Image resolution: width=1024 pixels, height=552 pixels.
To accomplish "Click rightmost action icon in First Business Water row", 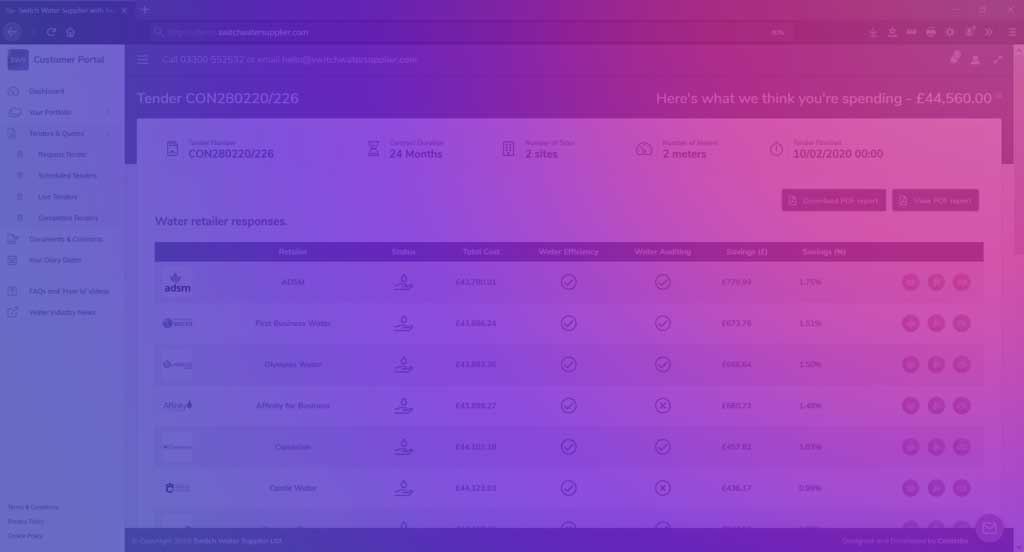I will pos(961,323).
